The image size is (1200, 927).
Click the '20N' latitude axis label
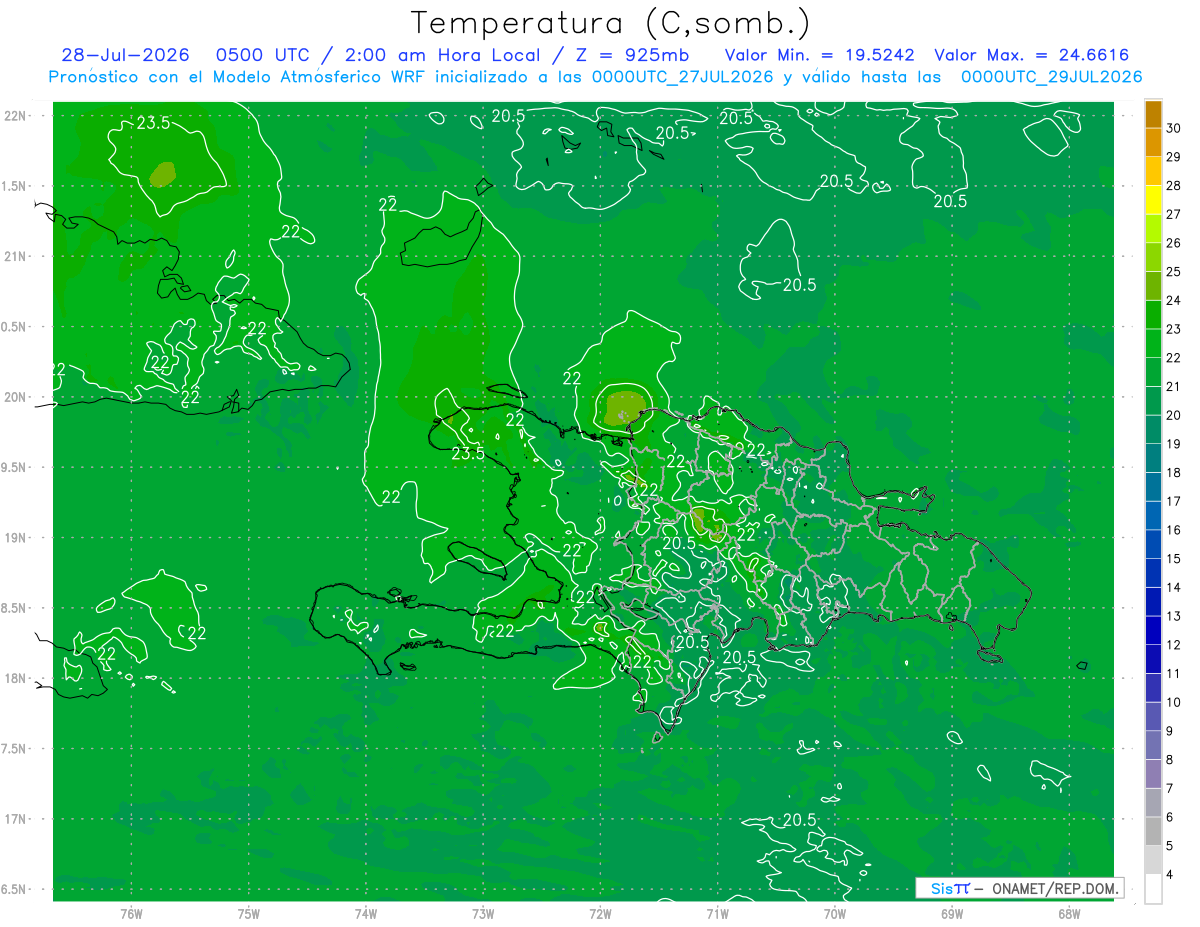[15, 397]
